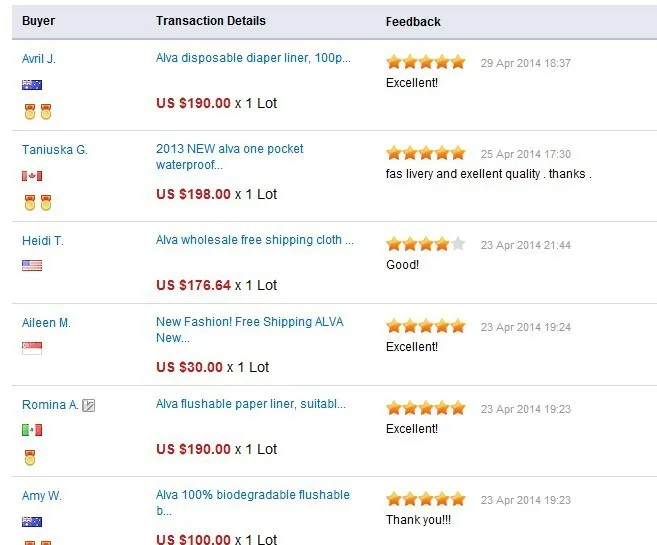Click Aileen M.'s Singapore flag icon

coord(32,348)
